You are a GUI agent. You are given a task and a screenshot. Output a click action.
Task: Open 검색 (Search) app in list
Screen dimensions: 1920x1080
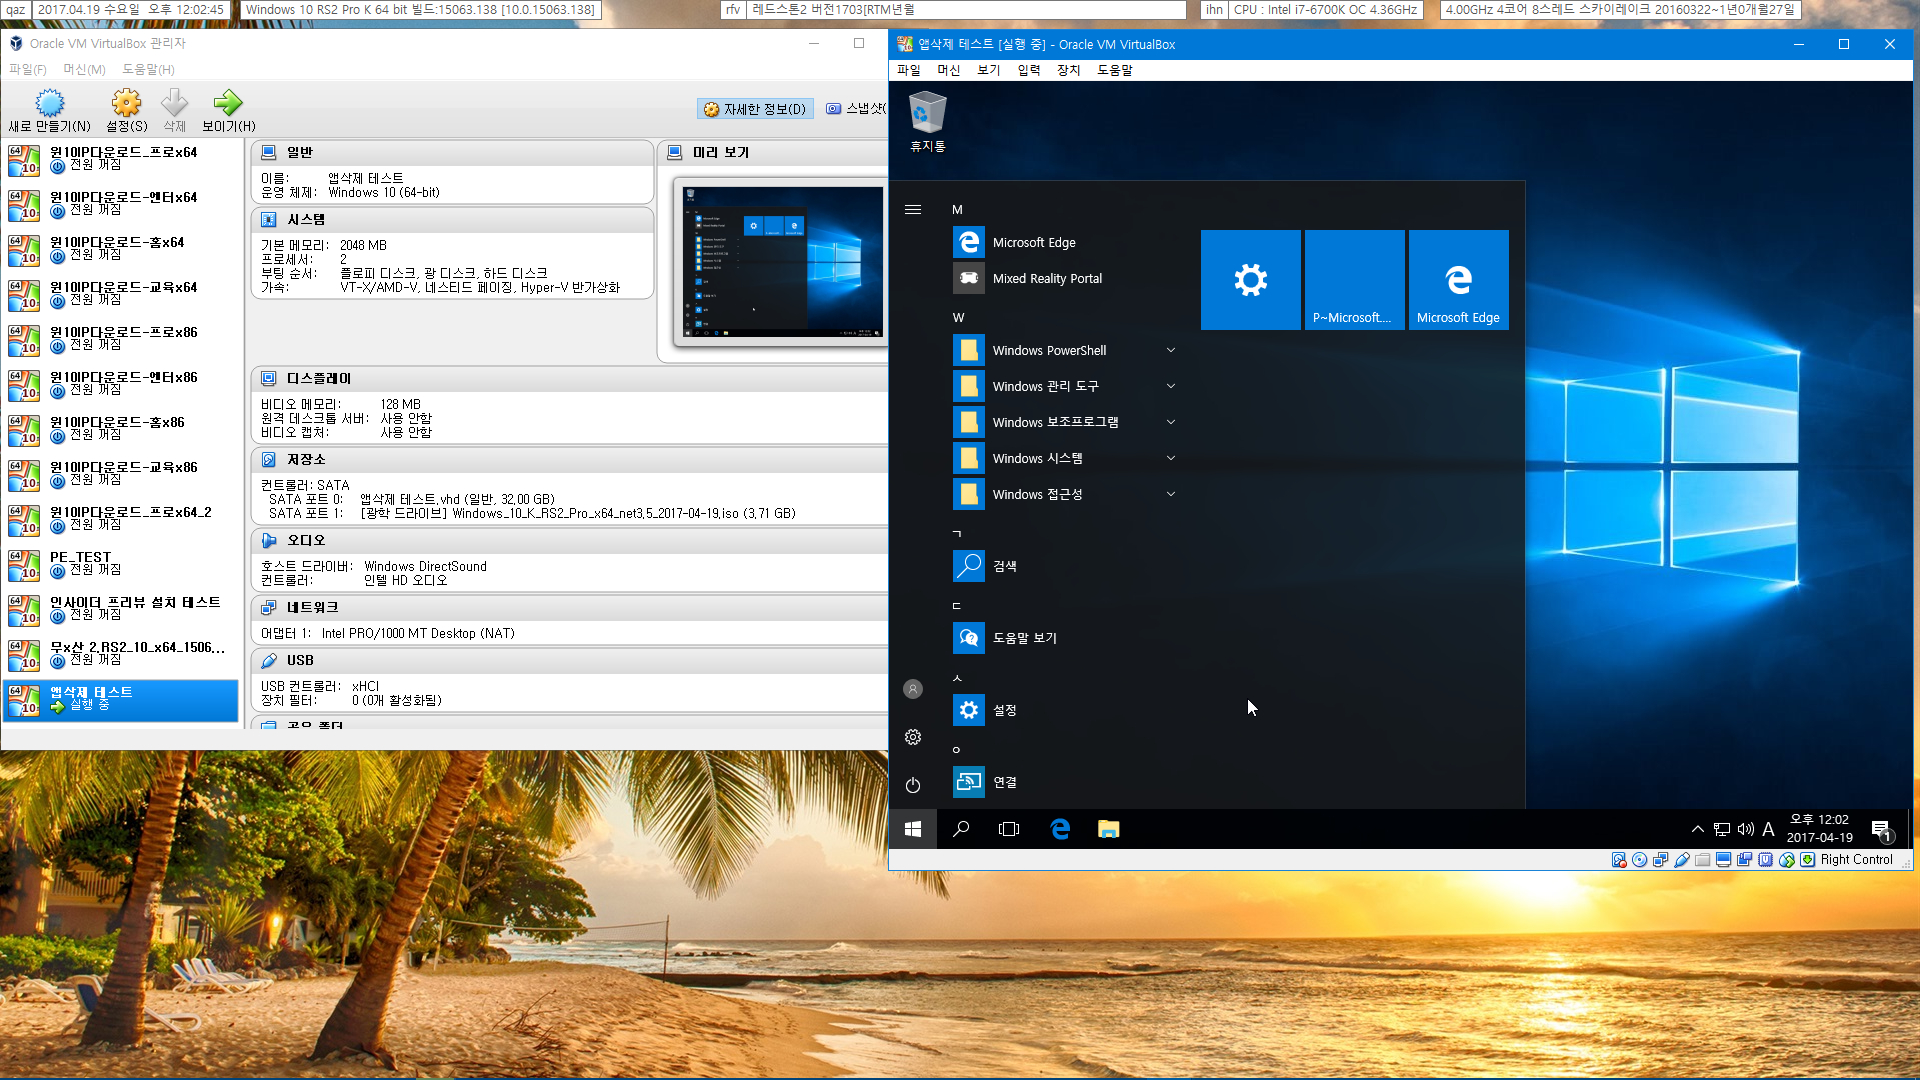(1065, 566)
